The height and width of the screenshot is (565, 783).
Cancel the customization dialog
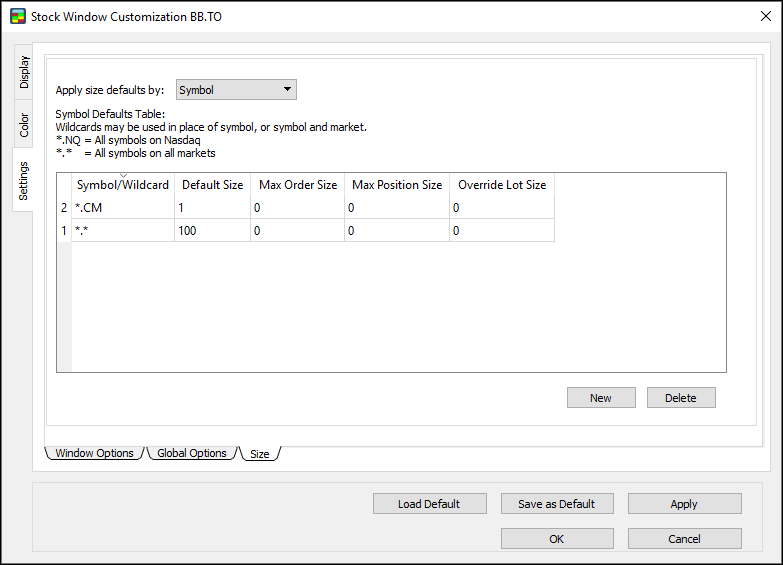click(684, 539)
